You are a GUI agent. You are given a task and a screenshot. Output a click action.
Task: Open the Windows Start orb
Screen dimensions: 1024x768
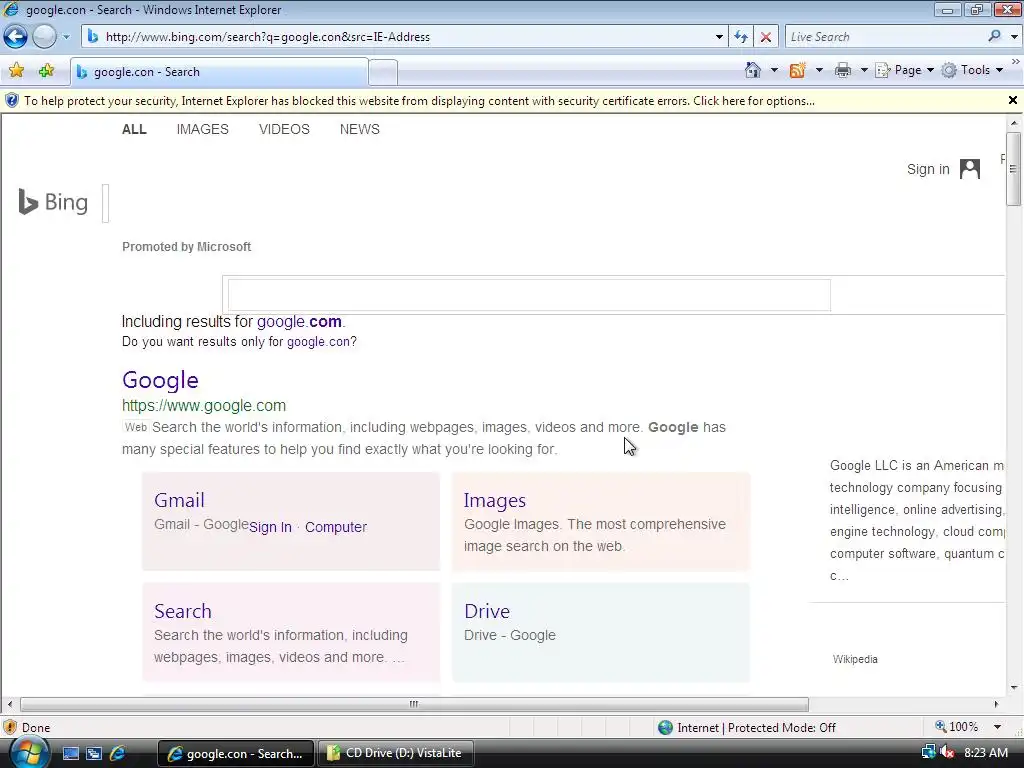(x=27, y=752)
